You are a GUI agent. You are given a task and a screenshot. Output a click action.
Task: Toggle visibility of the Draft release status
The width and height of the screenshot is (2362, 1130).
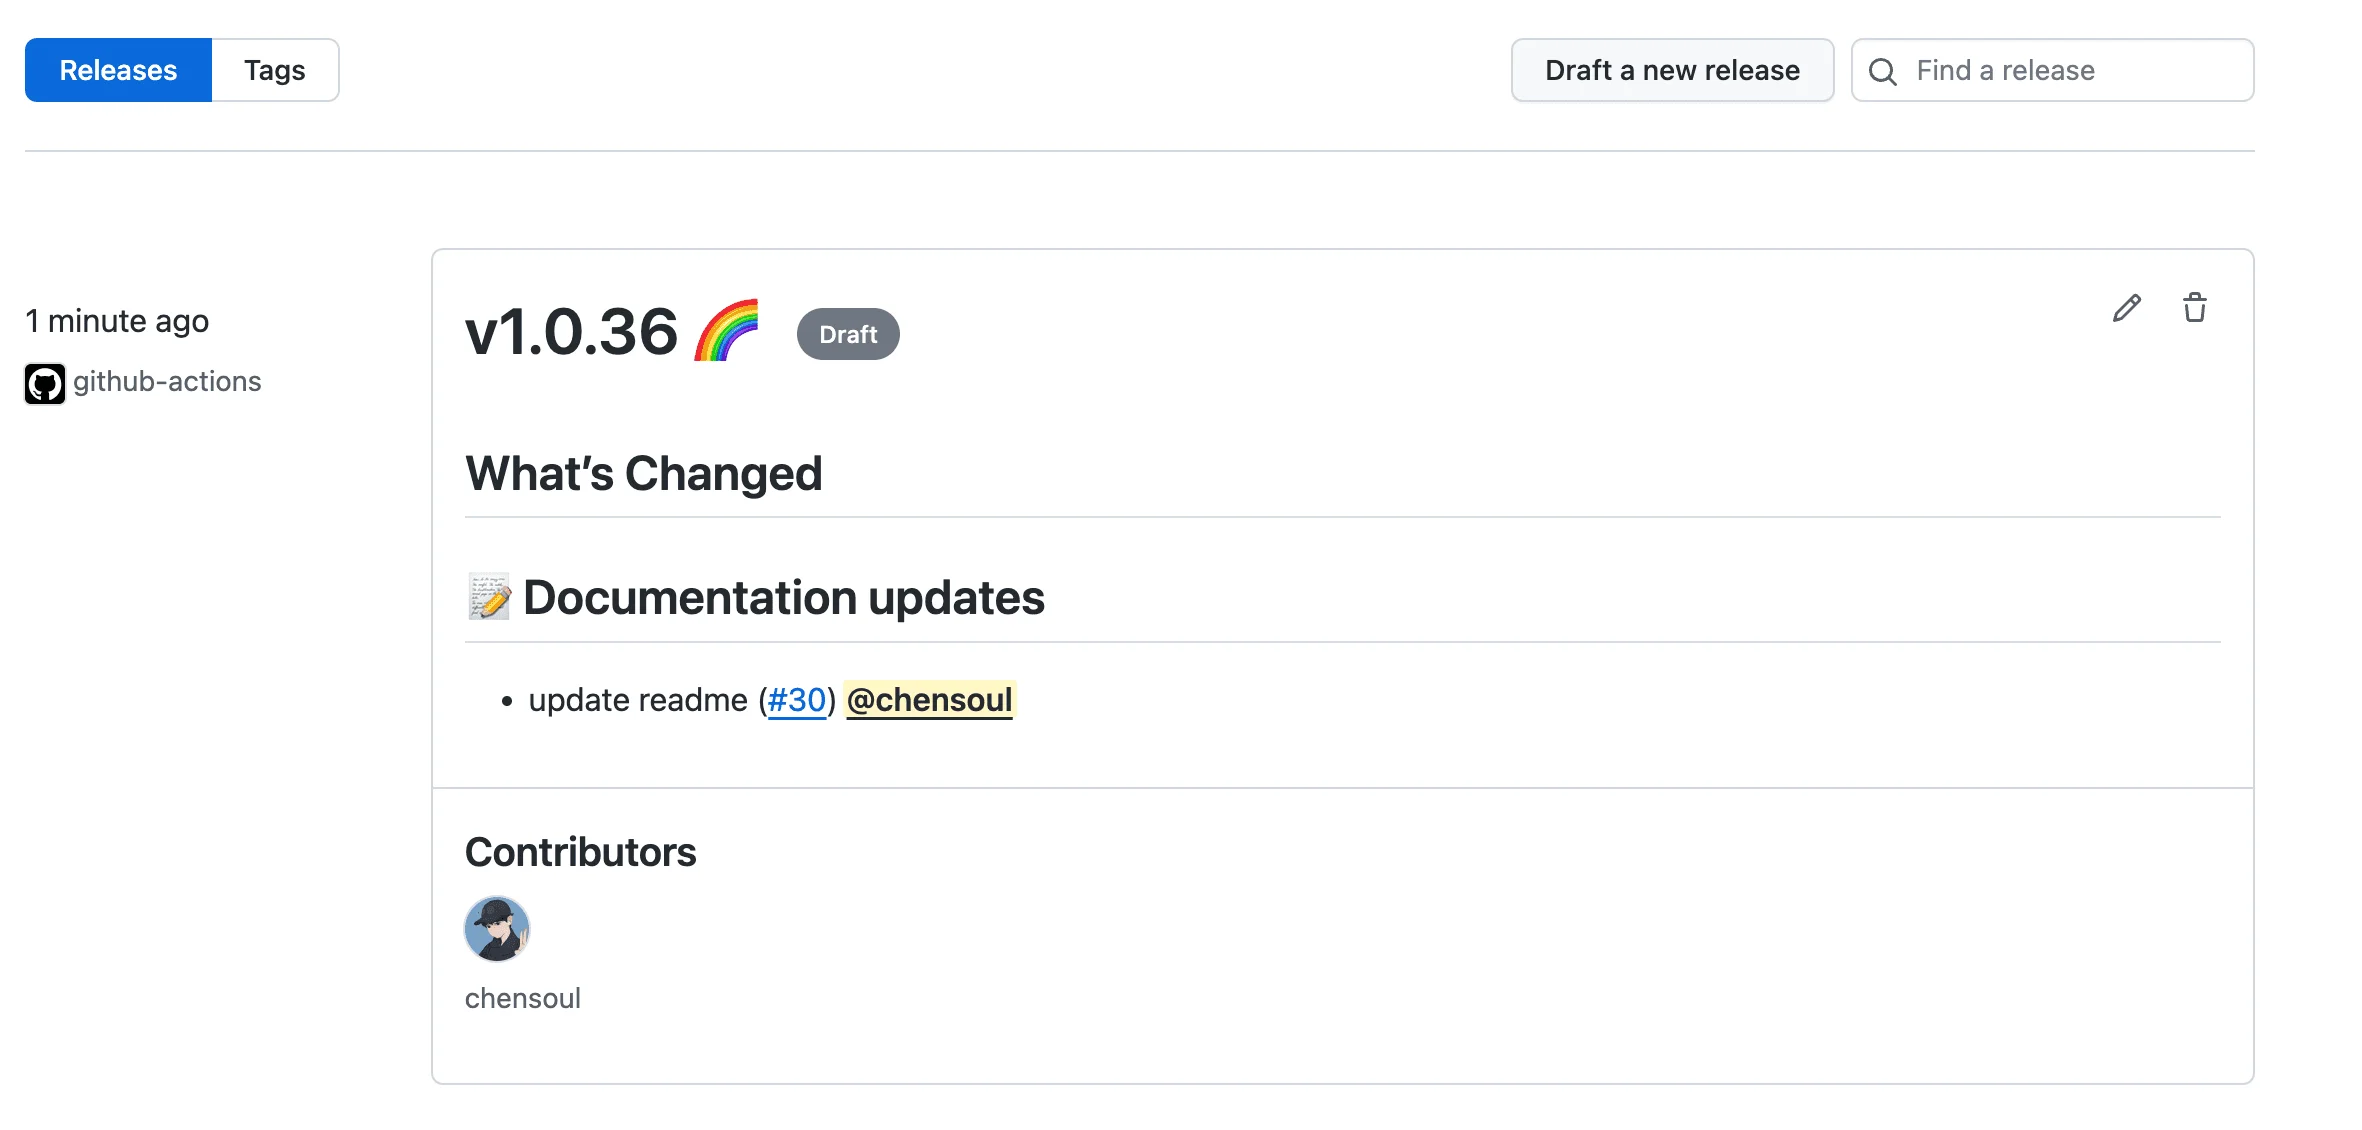tap(848, 334)
